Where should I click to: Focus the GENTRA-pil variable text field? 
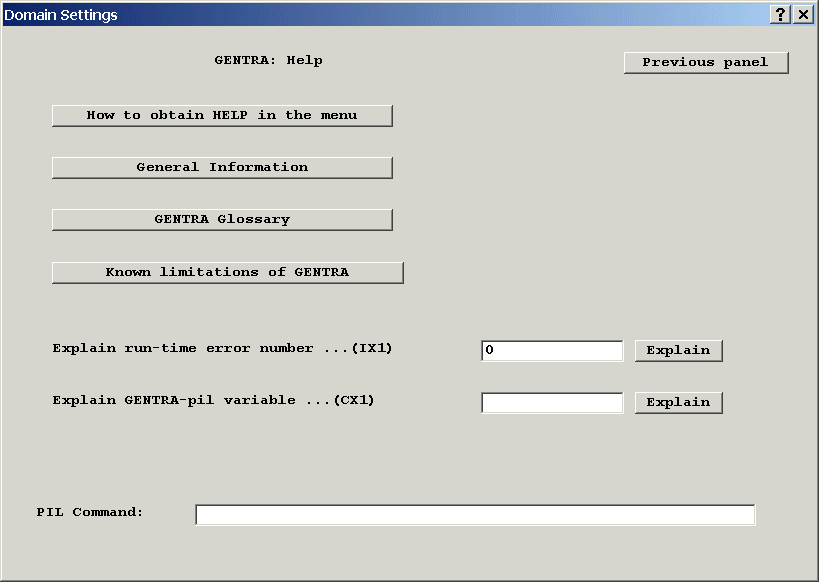(x=552, y=402)
